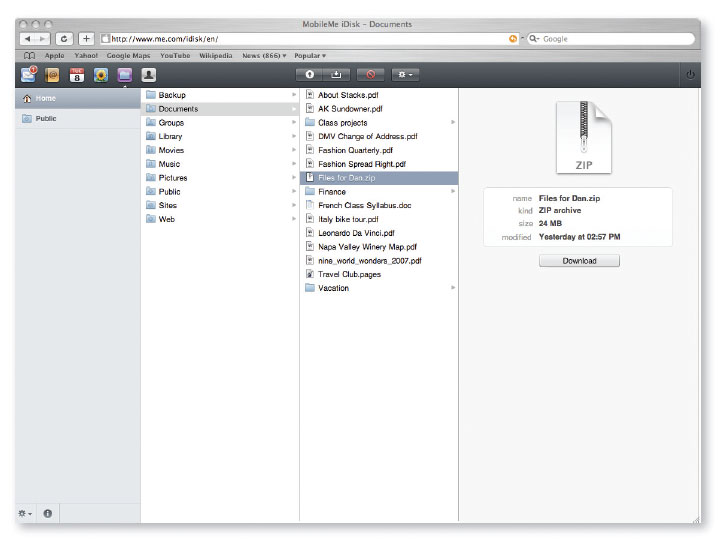Expand the Vacation folder arrow

pos(453,287)
